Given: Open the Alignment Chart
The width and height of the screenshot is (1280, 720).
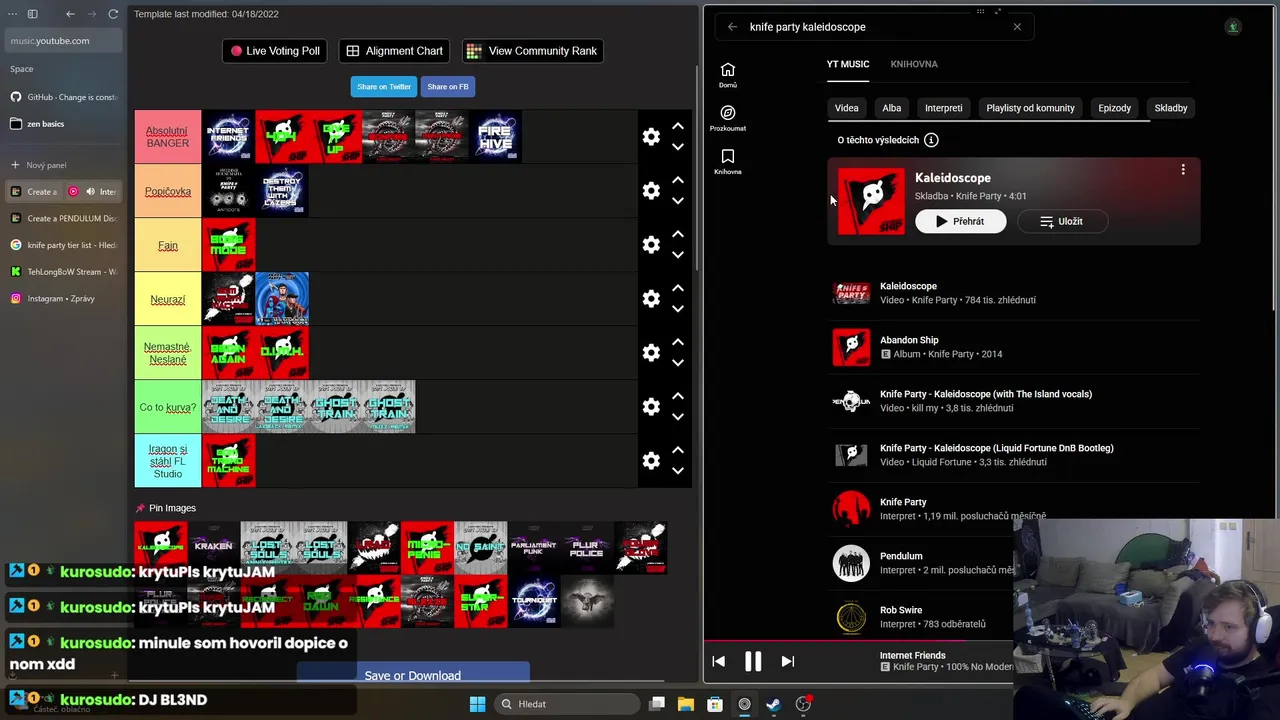Looking at the screenshot, I should tap(394, 51).
